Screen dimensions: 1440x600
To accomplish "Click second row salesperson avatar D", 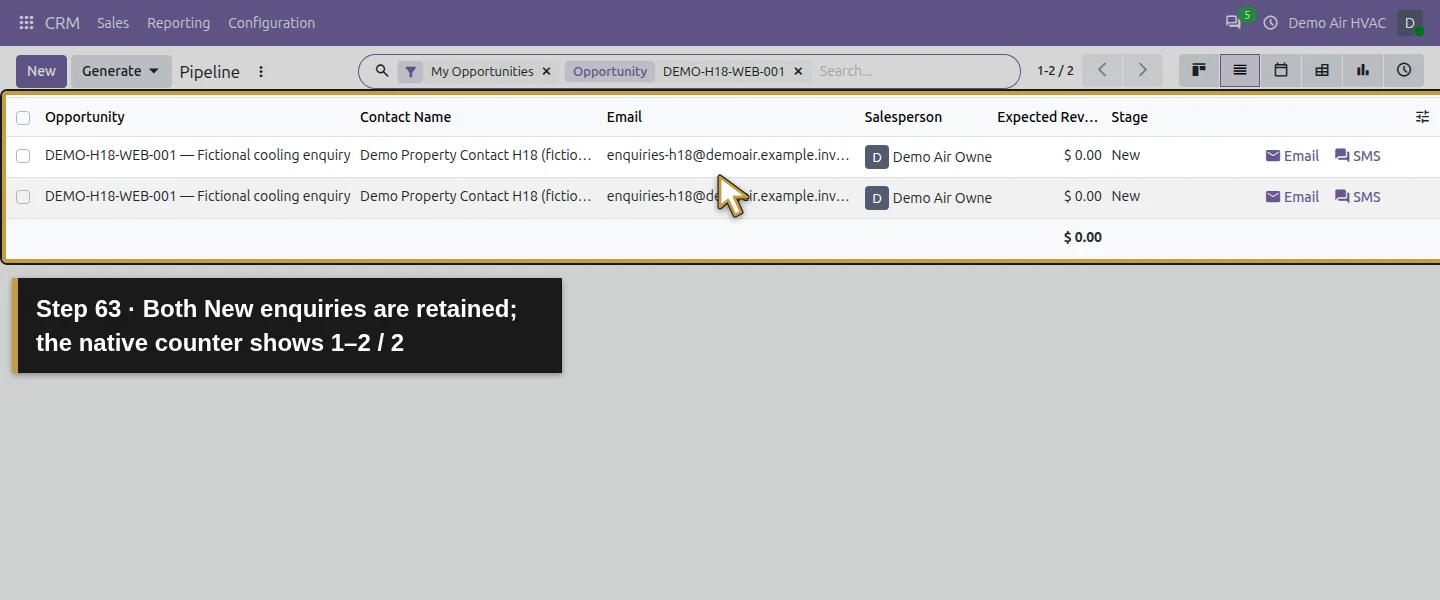I will tap(877, 198).
